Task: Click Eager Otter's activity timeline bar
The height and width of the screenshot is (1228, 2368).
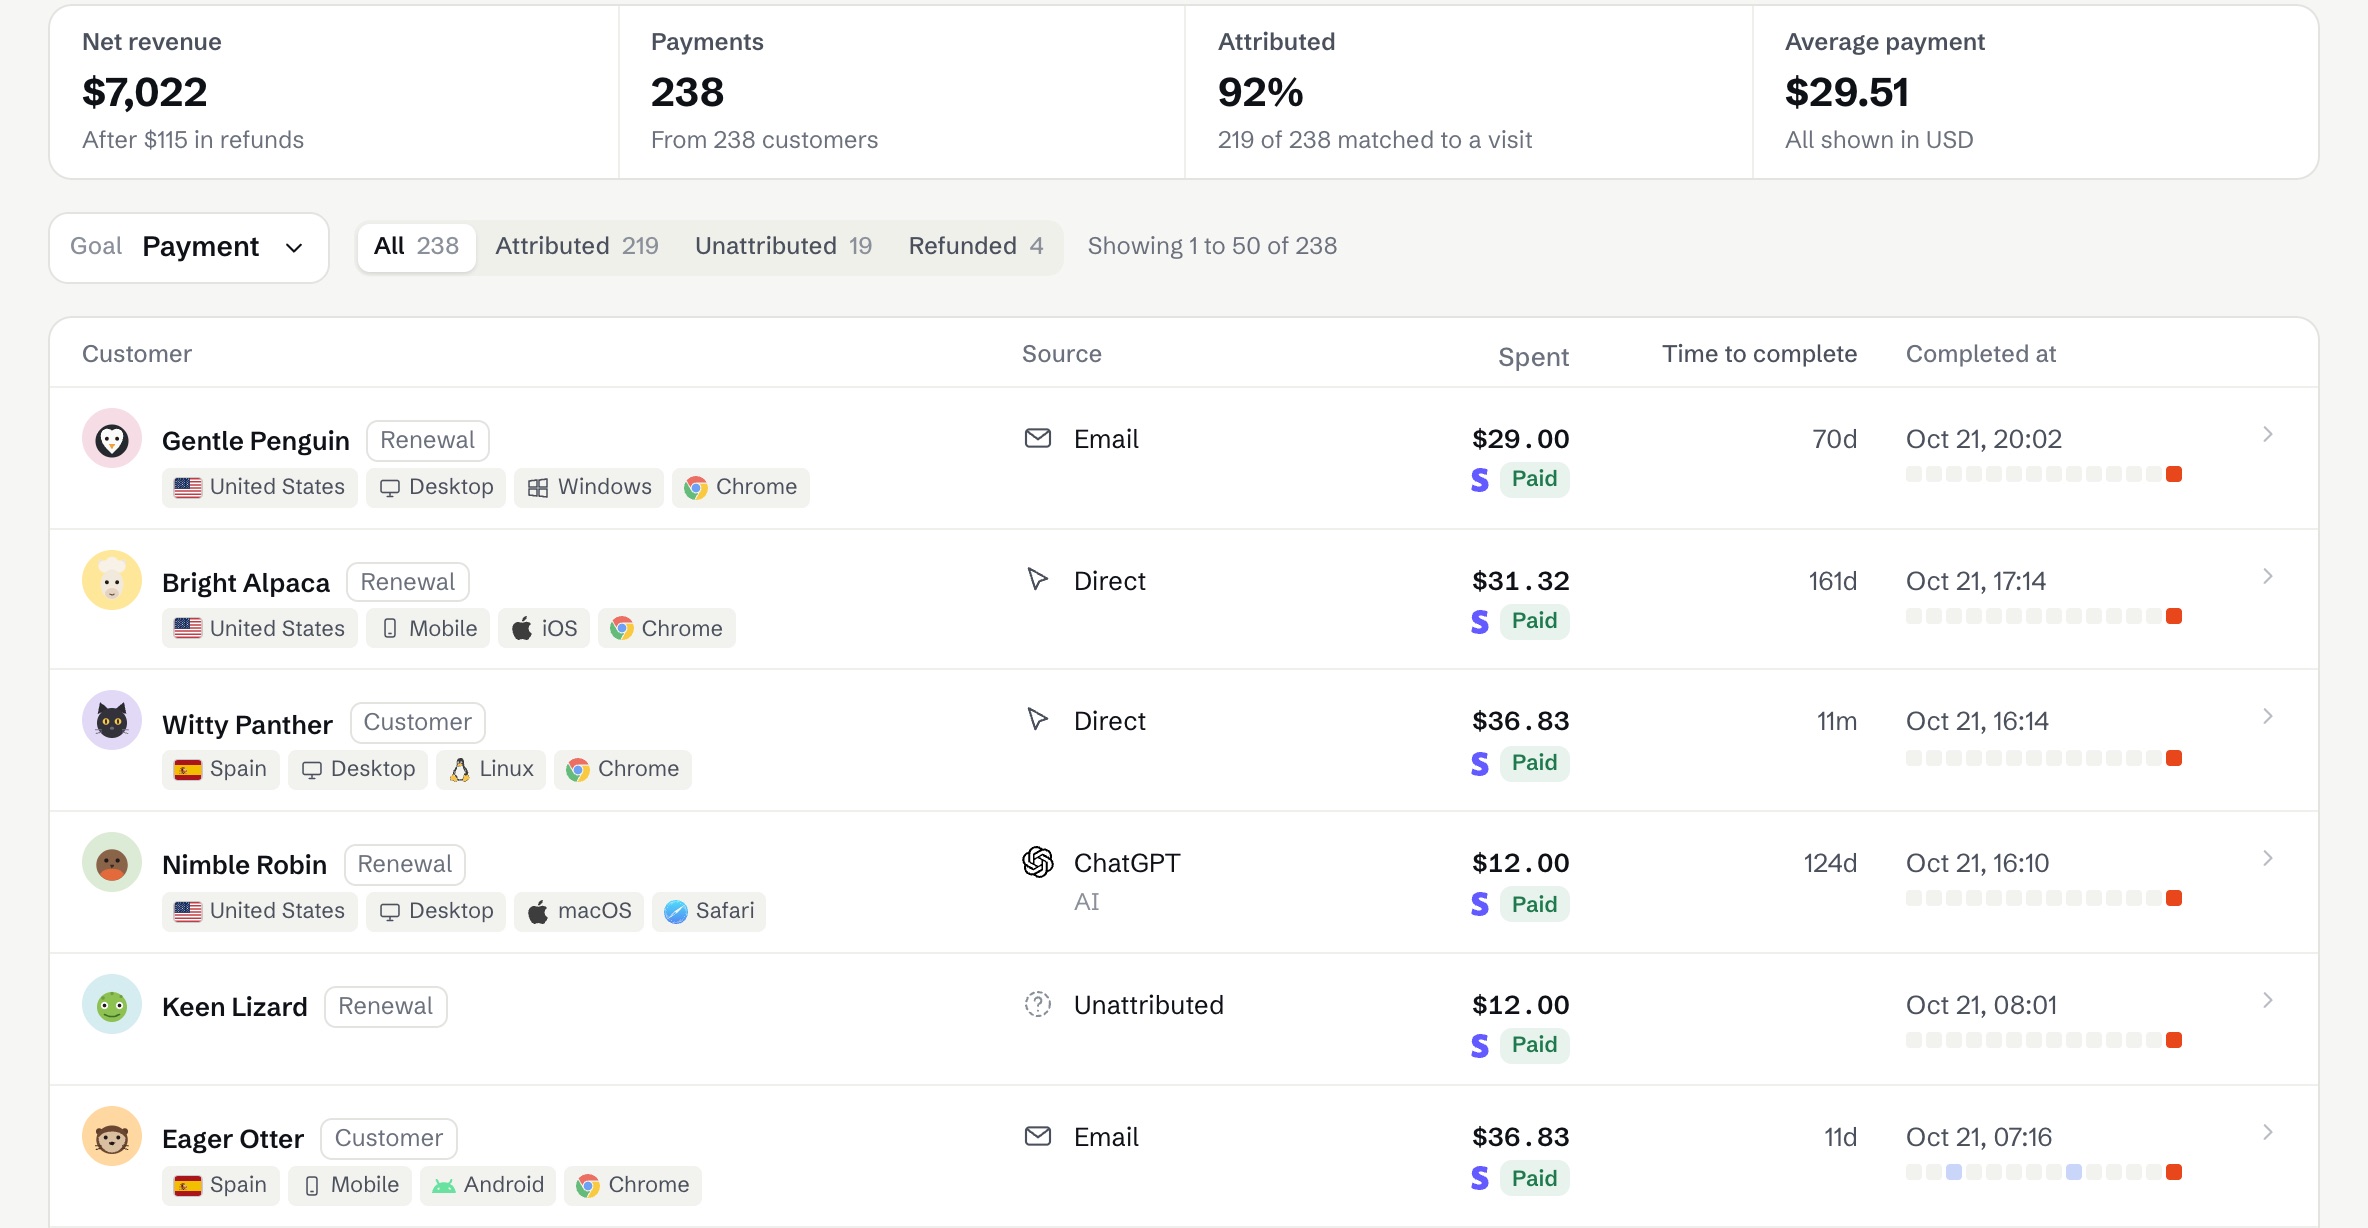Action: (2044, 1172)
